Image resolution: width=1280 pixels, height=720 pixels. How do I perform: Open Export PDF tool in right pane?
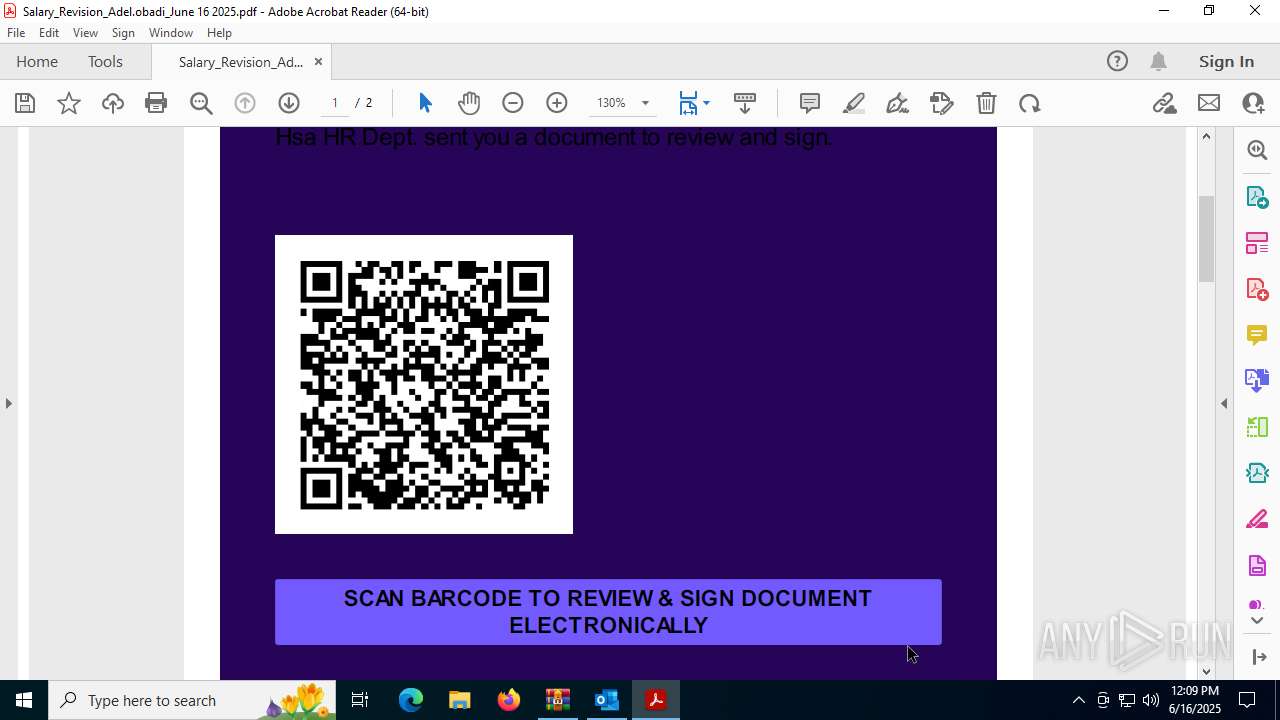[1257, 197]
